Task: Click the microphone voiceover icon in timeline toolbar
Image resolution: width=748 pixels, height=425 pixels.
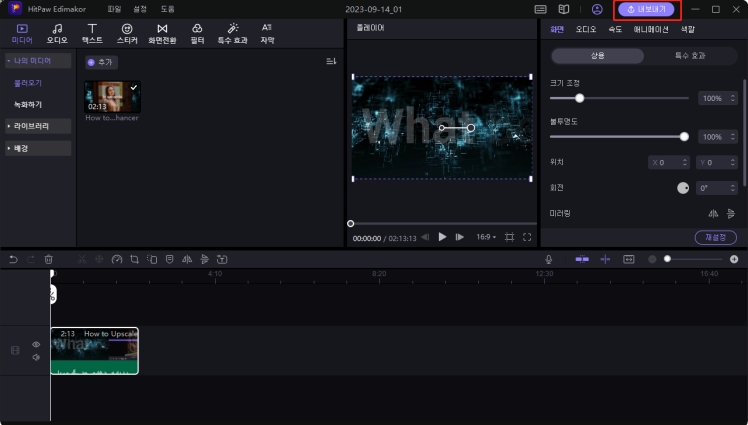Action: click(547, 259)
